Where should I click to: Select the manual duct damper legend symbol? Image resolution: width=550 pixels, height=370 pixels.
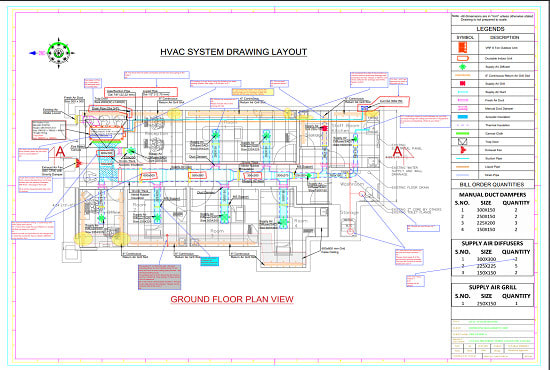(463, 108)
